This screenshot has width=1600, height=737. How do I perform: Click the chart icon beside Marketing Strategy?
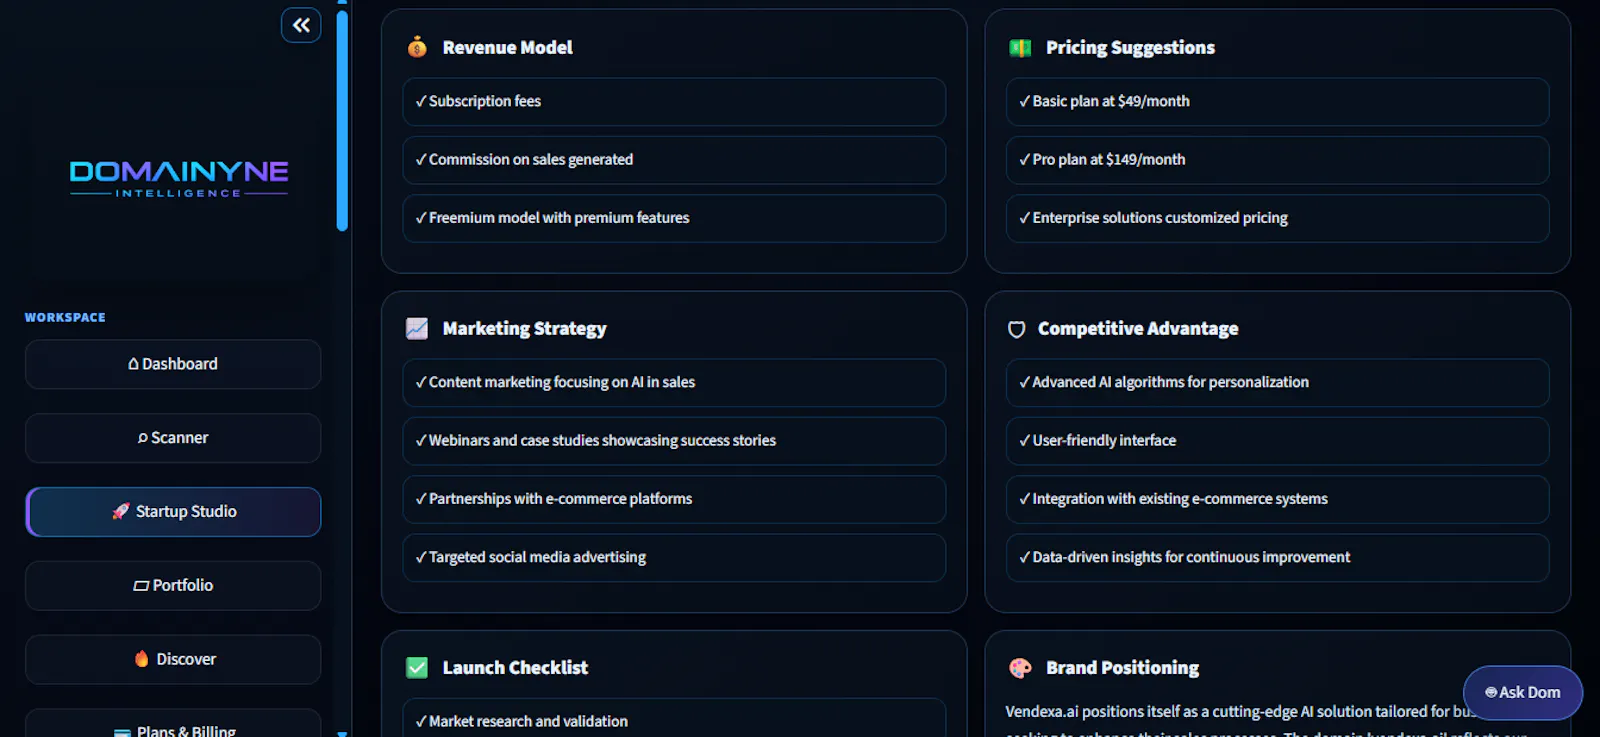pyautogui.click(x=417, y=329)
